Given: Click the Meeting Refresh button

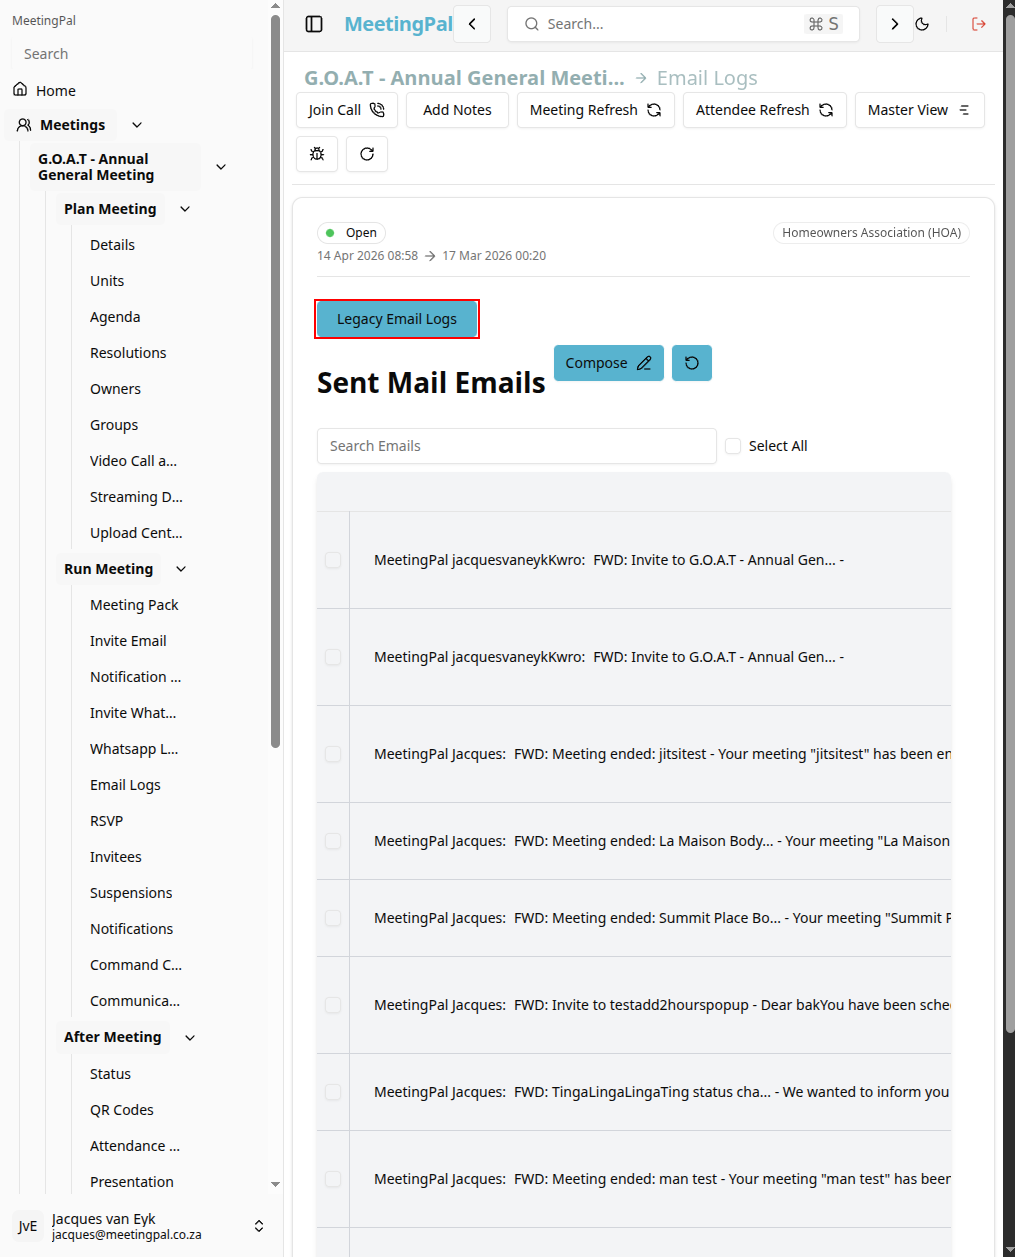Looking at the screenshot, I should click(596, 110).
